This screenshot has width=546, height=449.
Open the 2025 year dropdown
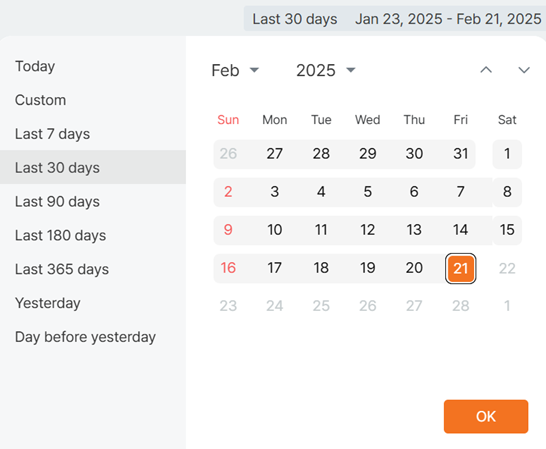point(326,70)
